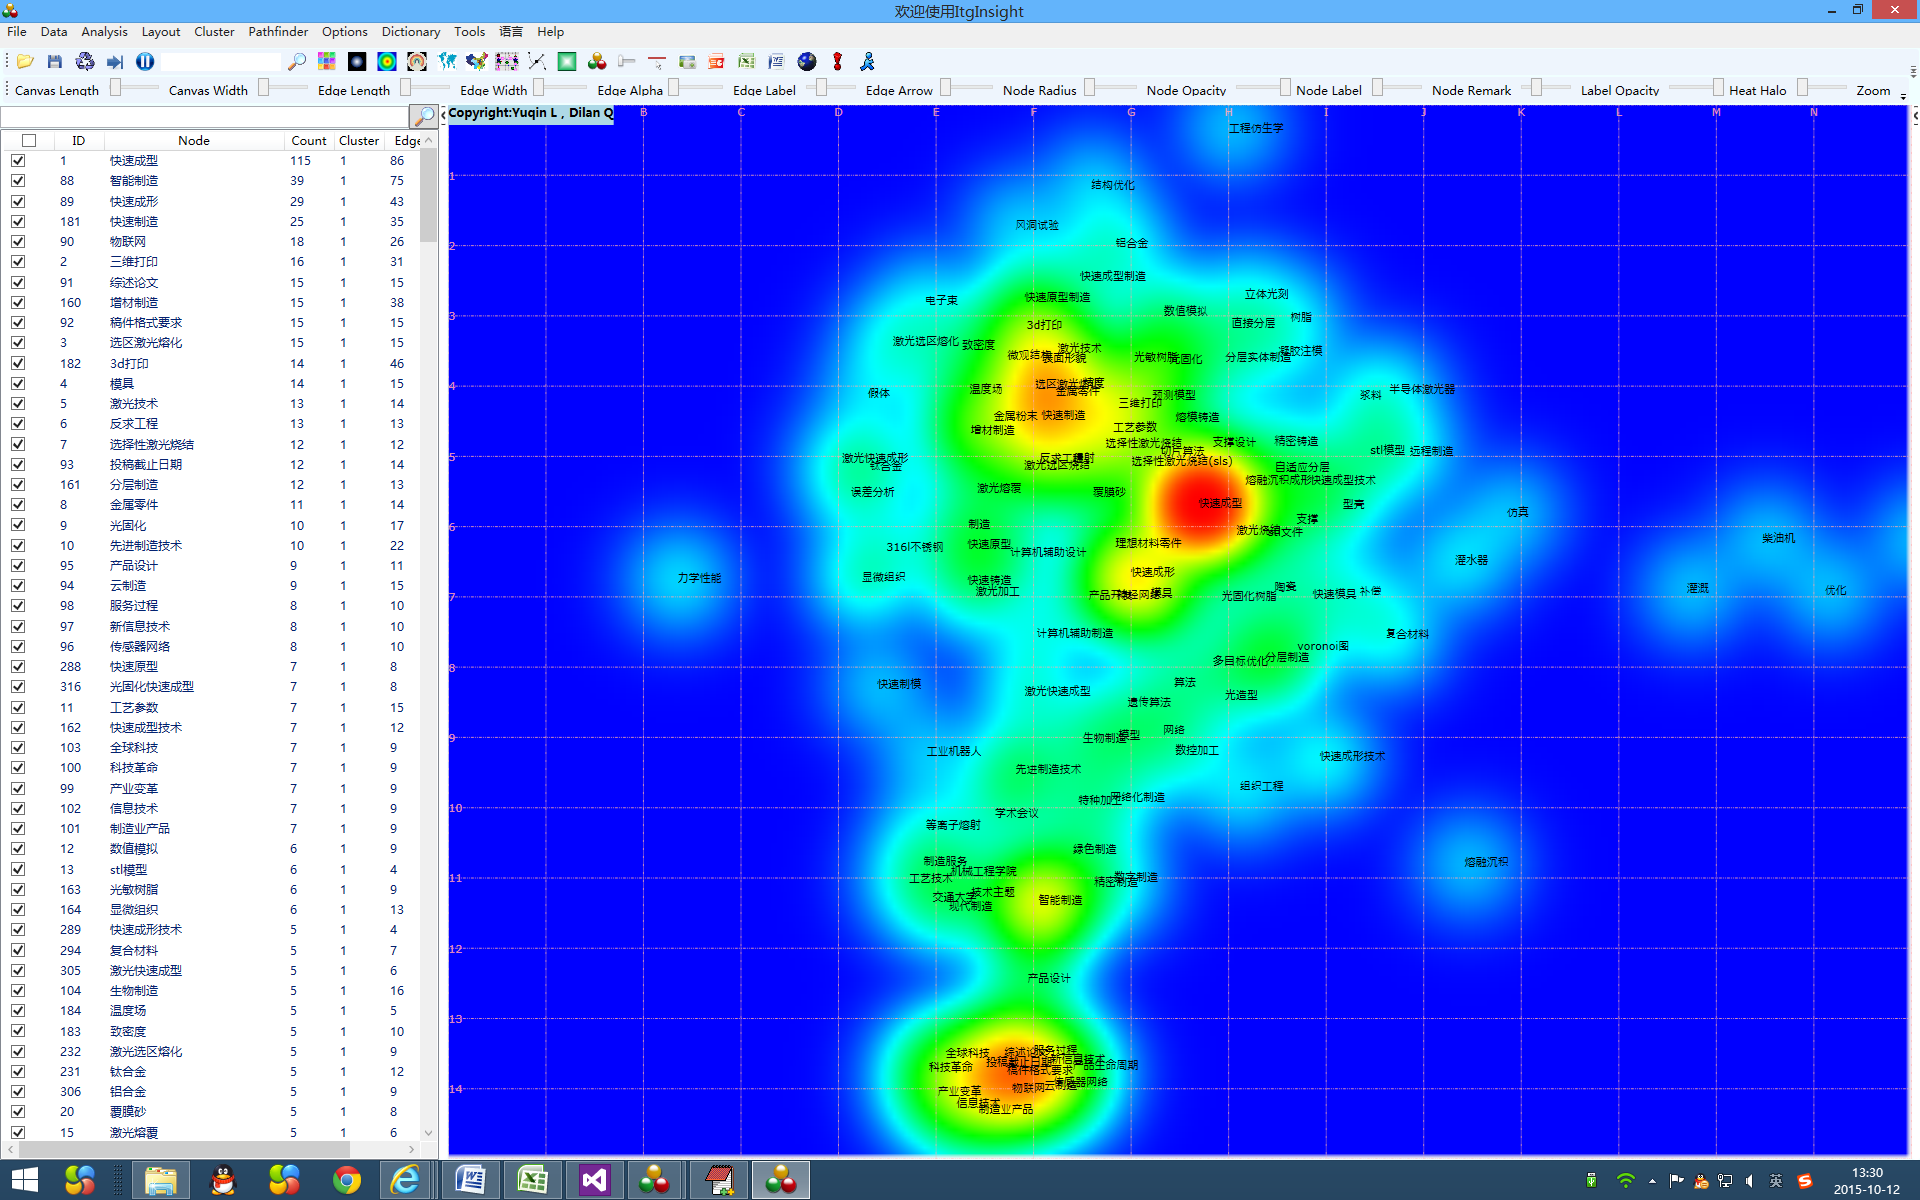The height and width of the screenshot is (1200, 1920).
Task: Click the Canvas Length slider
Action: tap(134, 88)
